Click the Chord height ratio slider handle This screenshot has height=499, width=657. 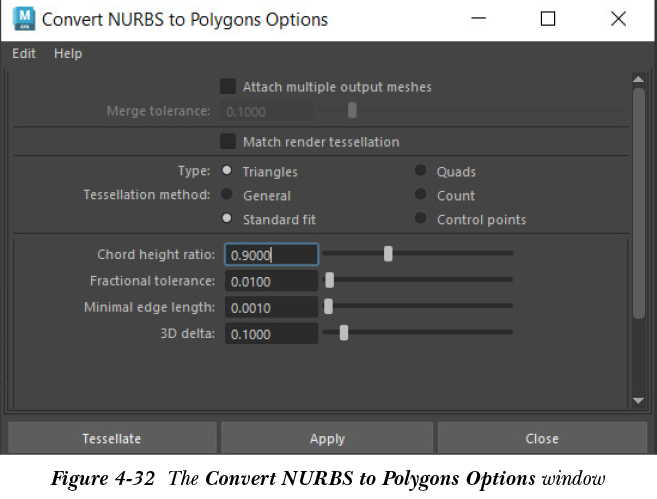coord(388,254)
